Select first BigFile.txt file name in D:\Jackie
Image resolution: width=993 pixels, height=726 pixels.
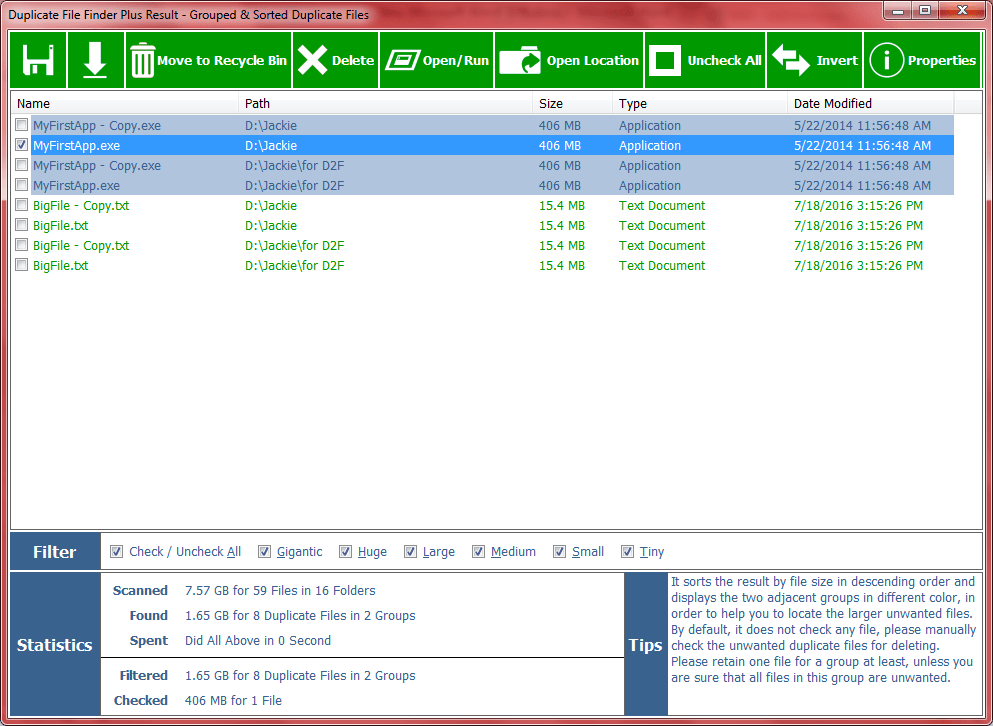tap(61, 226)
